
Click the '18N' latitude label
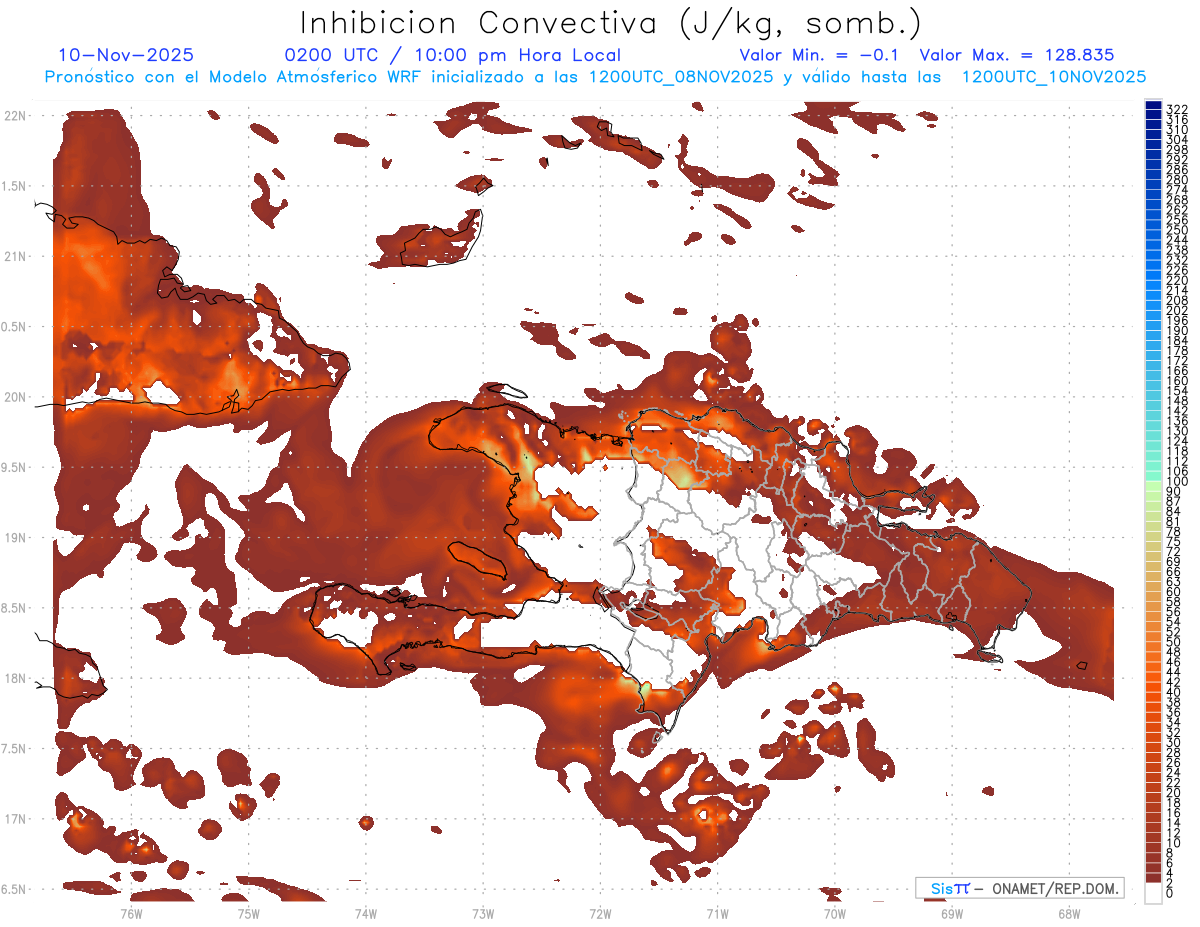click(x=17, y=679)
